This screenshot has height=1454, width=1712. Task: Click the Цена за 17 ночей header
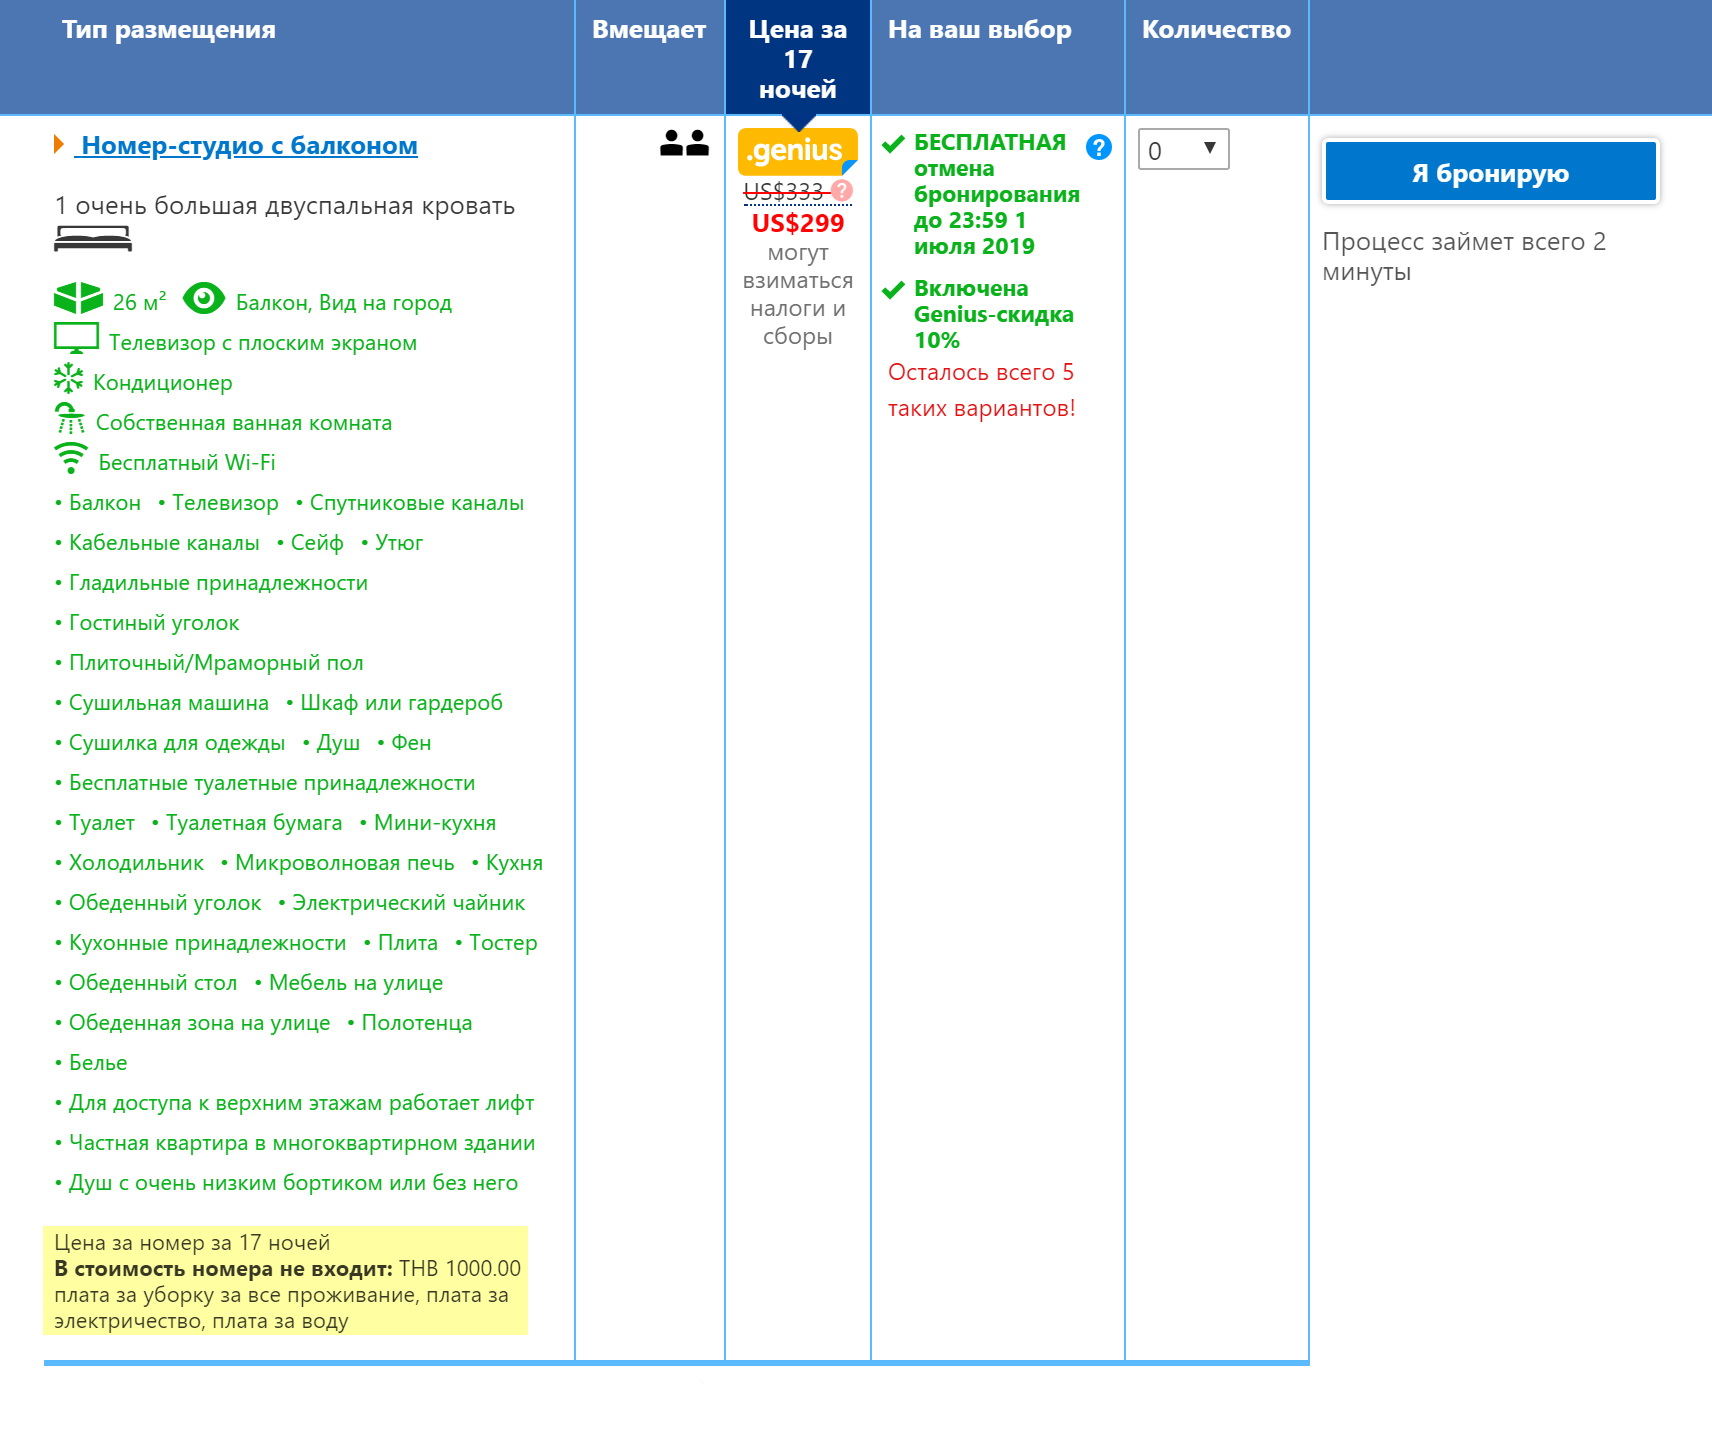coord(798,59)
